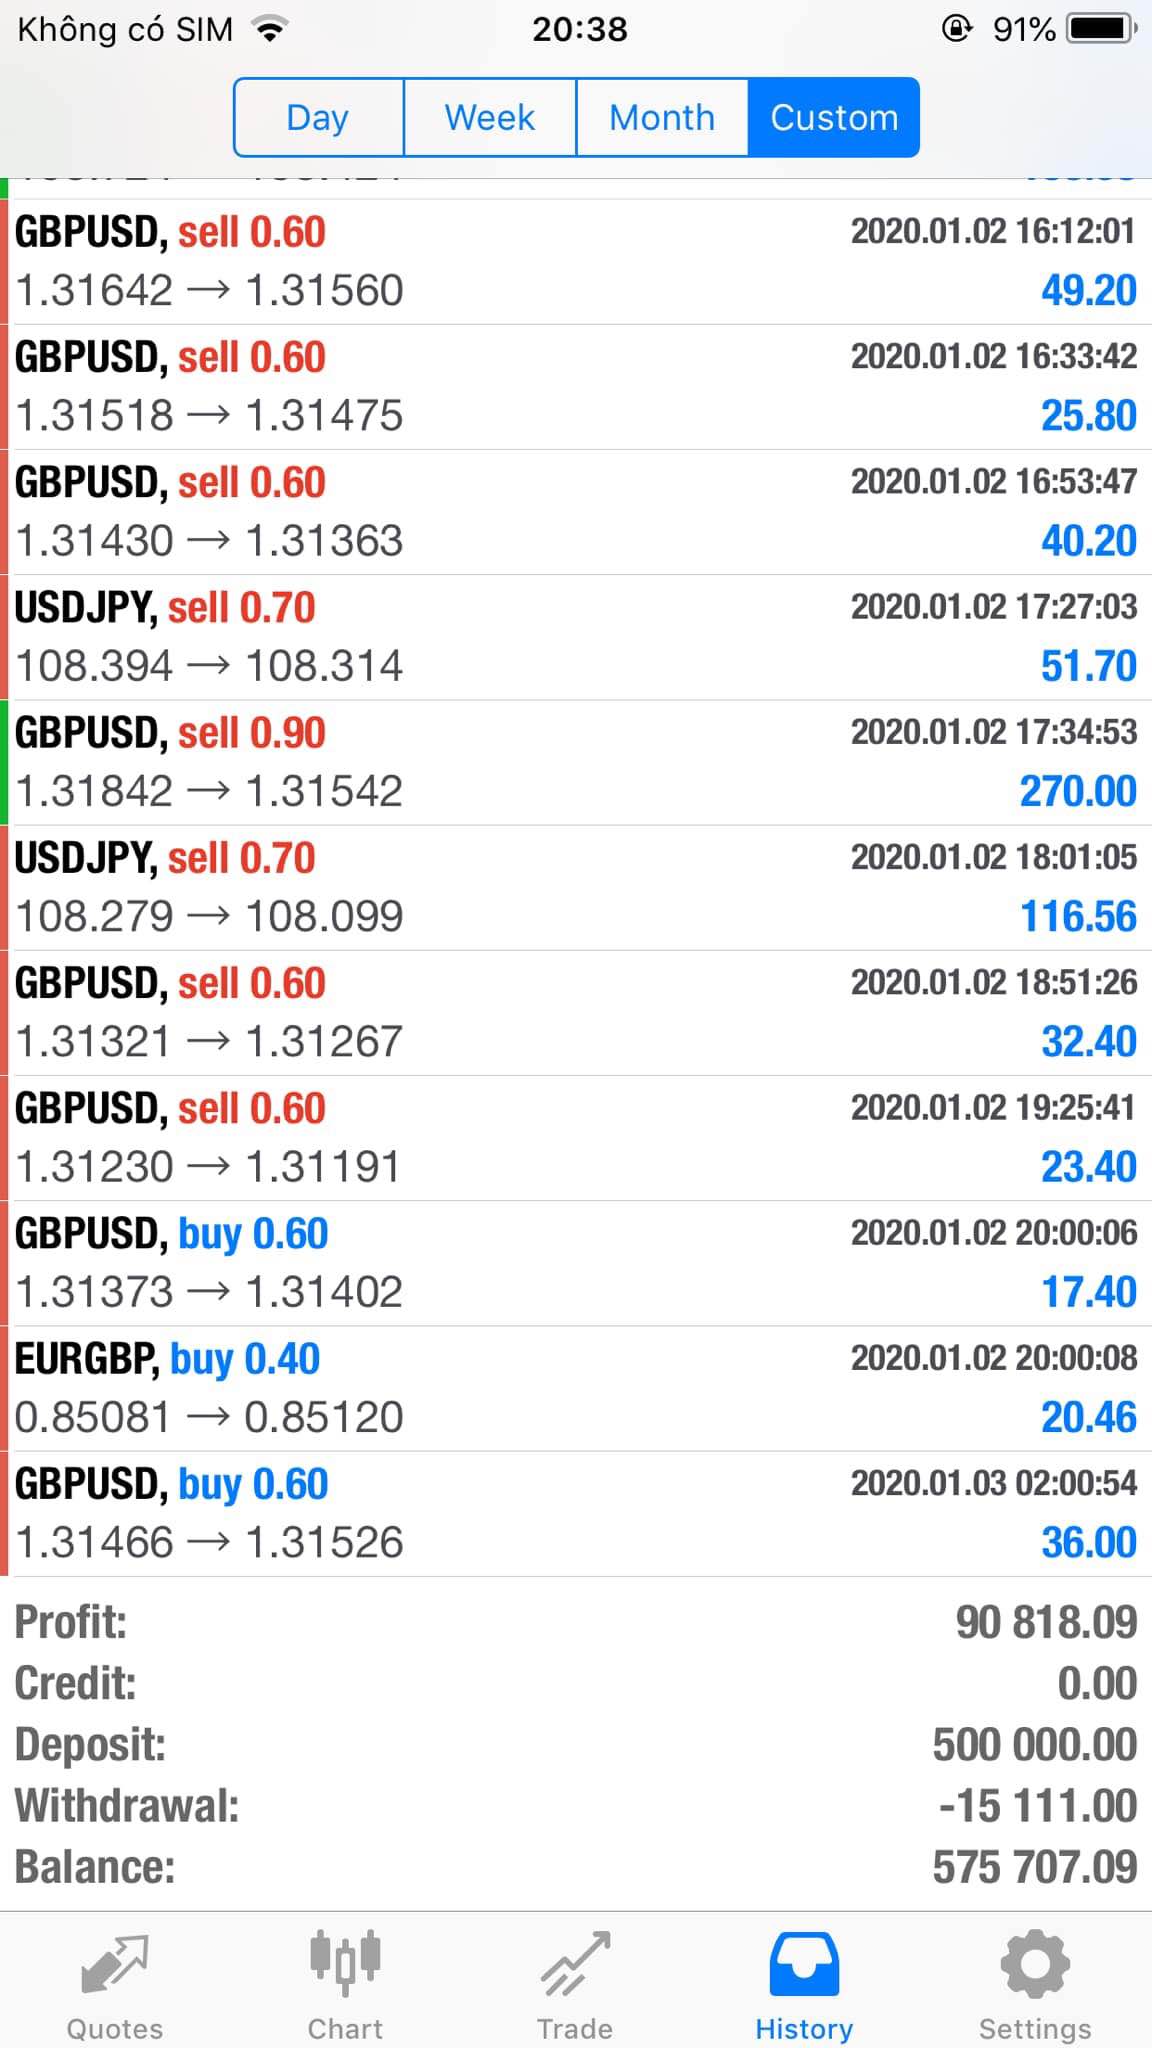Tap the Trade arrow icon
The height and width of the screenshot is (2048, 1152).
click(x=575, y=1963)
